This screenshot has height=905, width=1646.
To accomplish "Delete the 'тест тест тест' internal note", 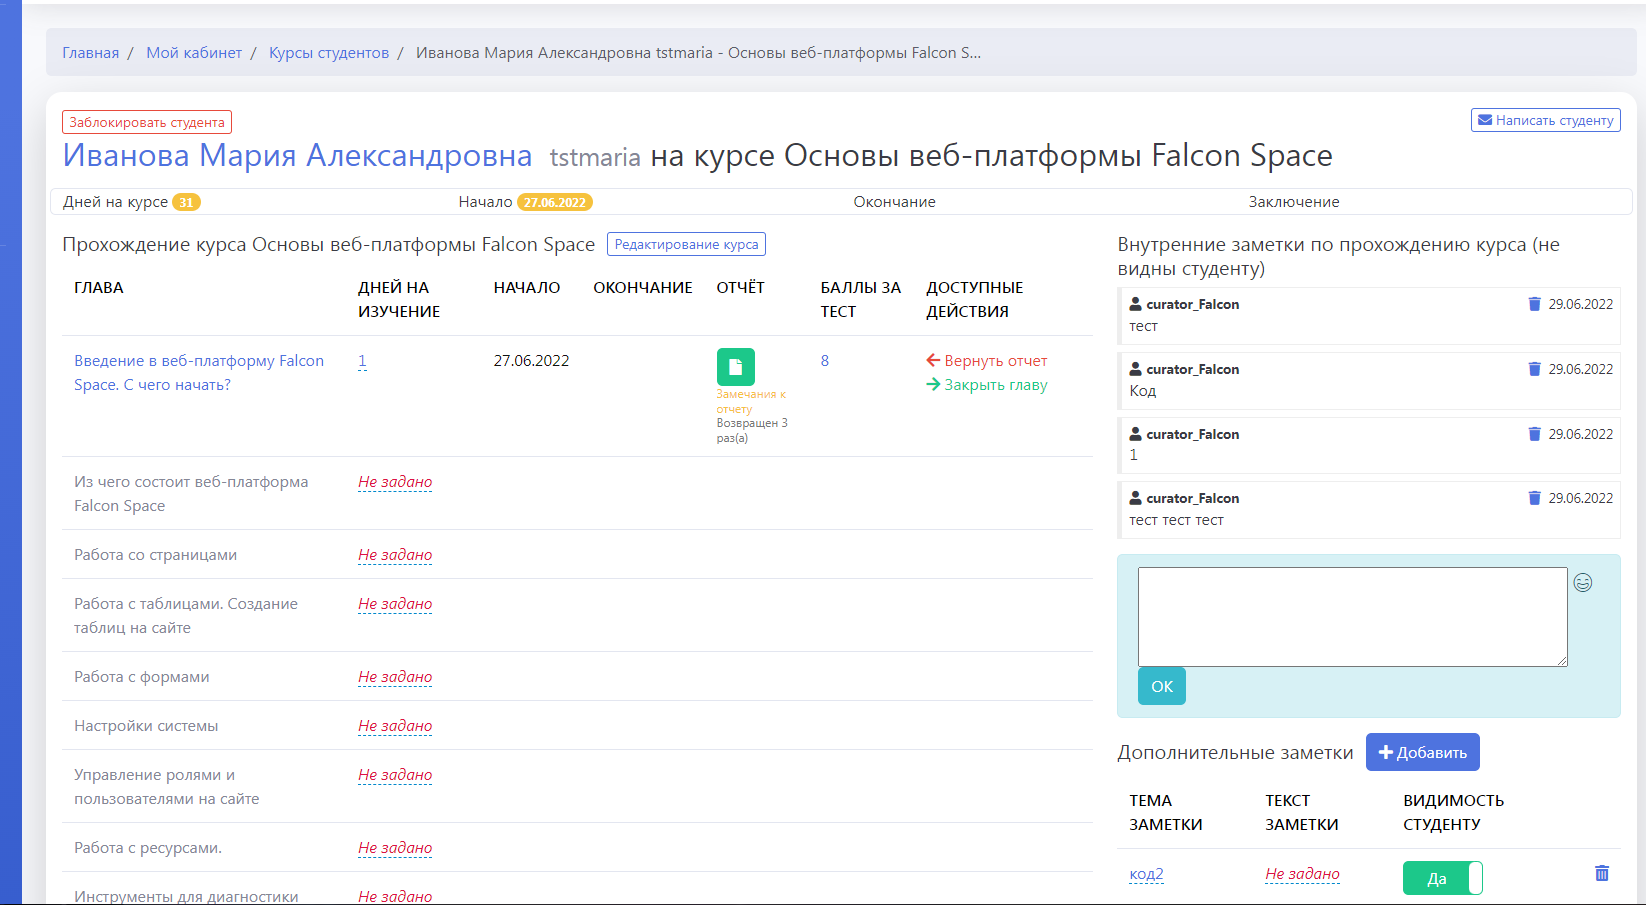I will [x=1534, y=498].
